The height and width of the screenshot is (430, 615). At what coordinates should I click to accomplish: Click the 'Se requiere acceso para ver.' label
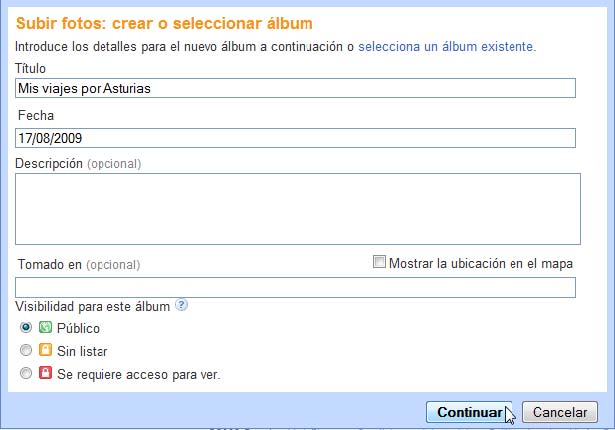tap(139, 374)
